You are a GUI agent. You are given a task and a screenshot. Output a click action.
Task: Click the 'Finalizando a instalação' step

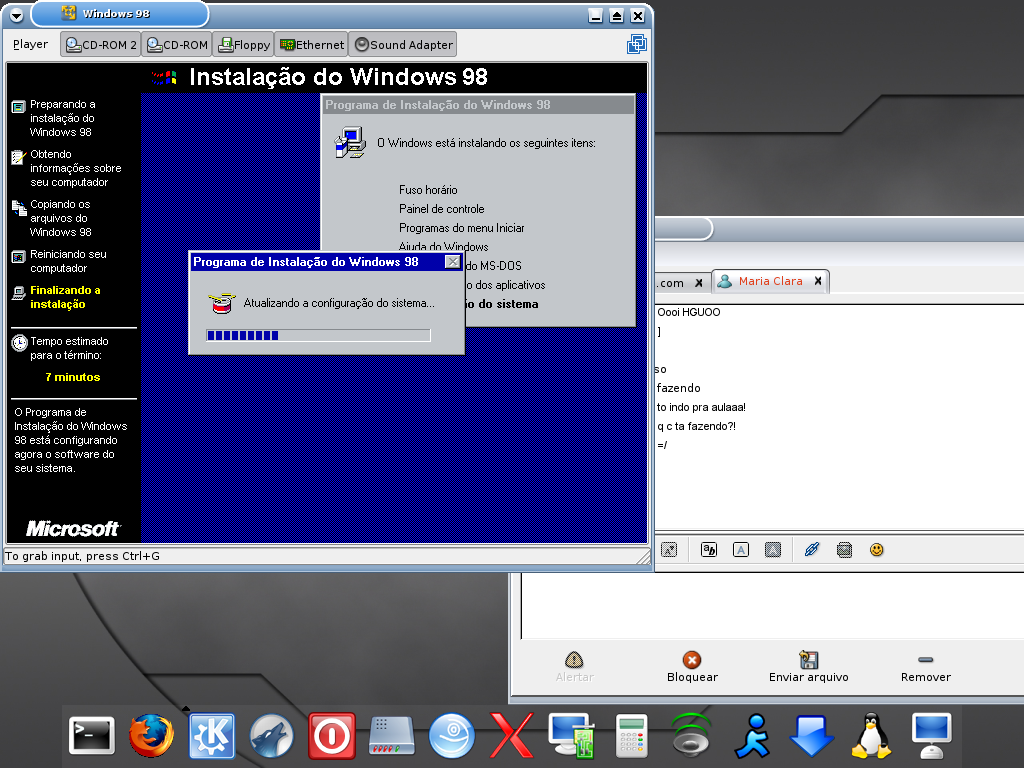(x=65, y=297)
